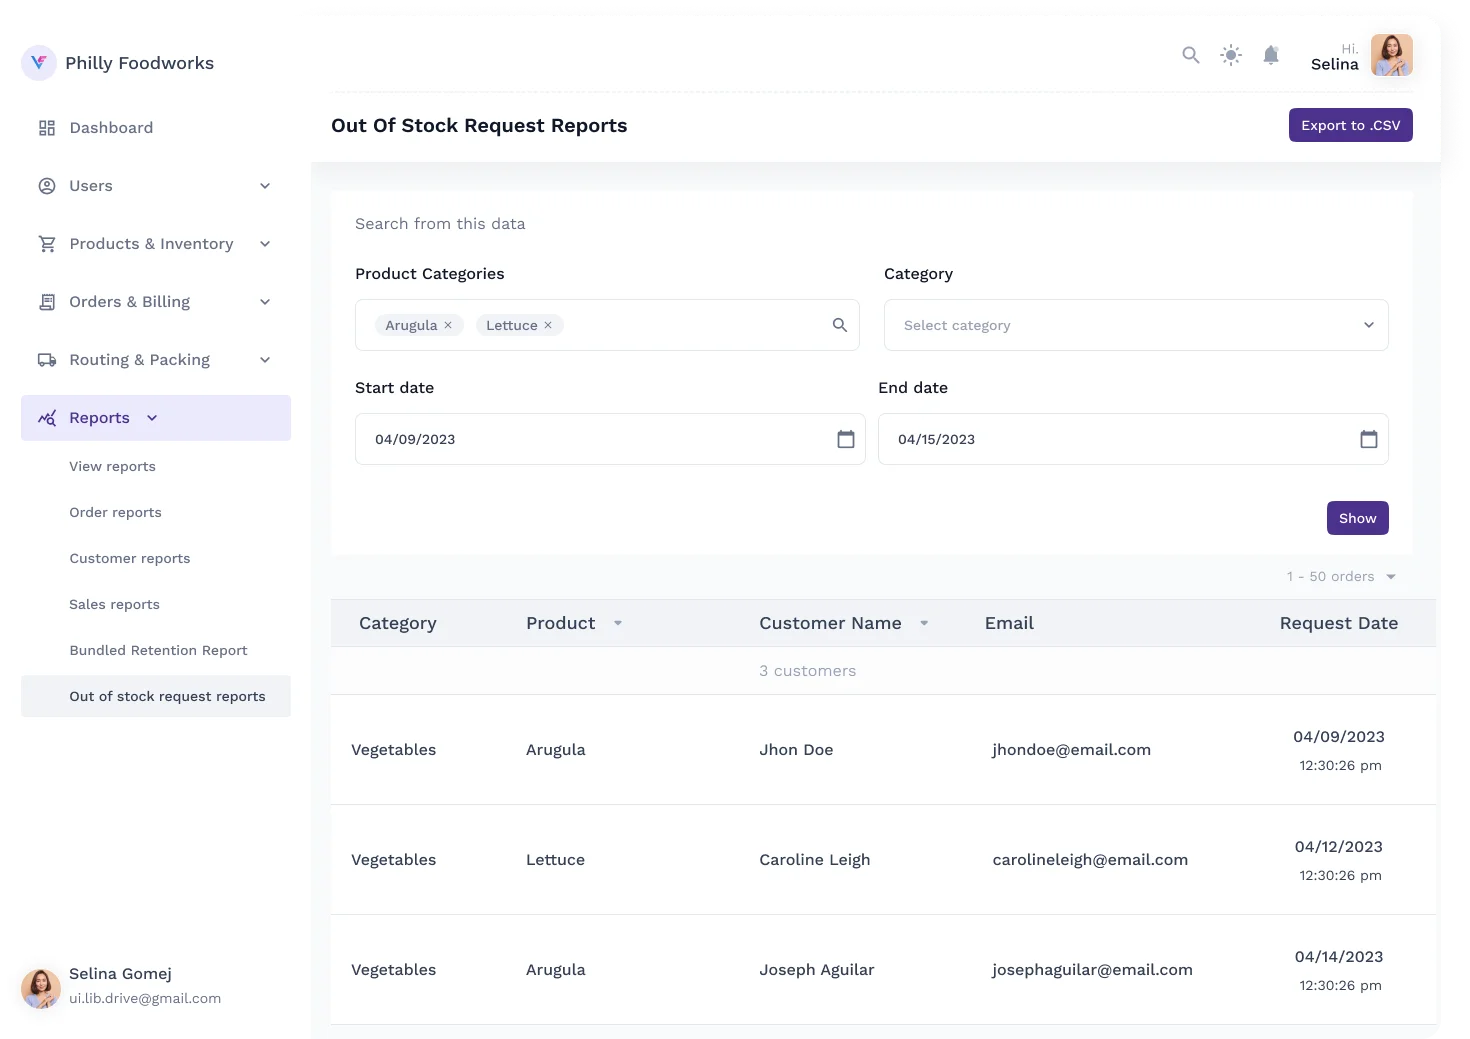Open the notifications bell
1470x1039 pixels.
pos(1271,55)
